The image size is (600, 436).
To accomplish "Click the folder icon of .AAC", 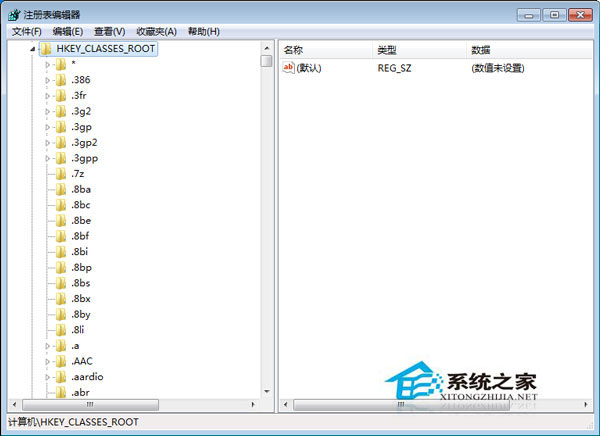I will [61, 361].
